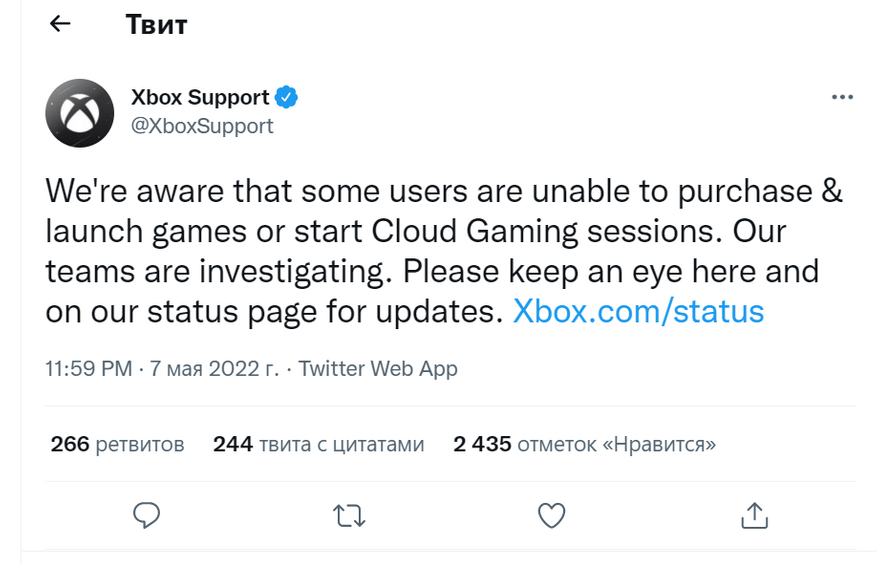Click the date 7 мая 2022 г.
877x565 pixels.
(x=214, y=369)
